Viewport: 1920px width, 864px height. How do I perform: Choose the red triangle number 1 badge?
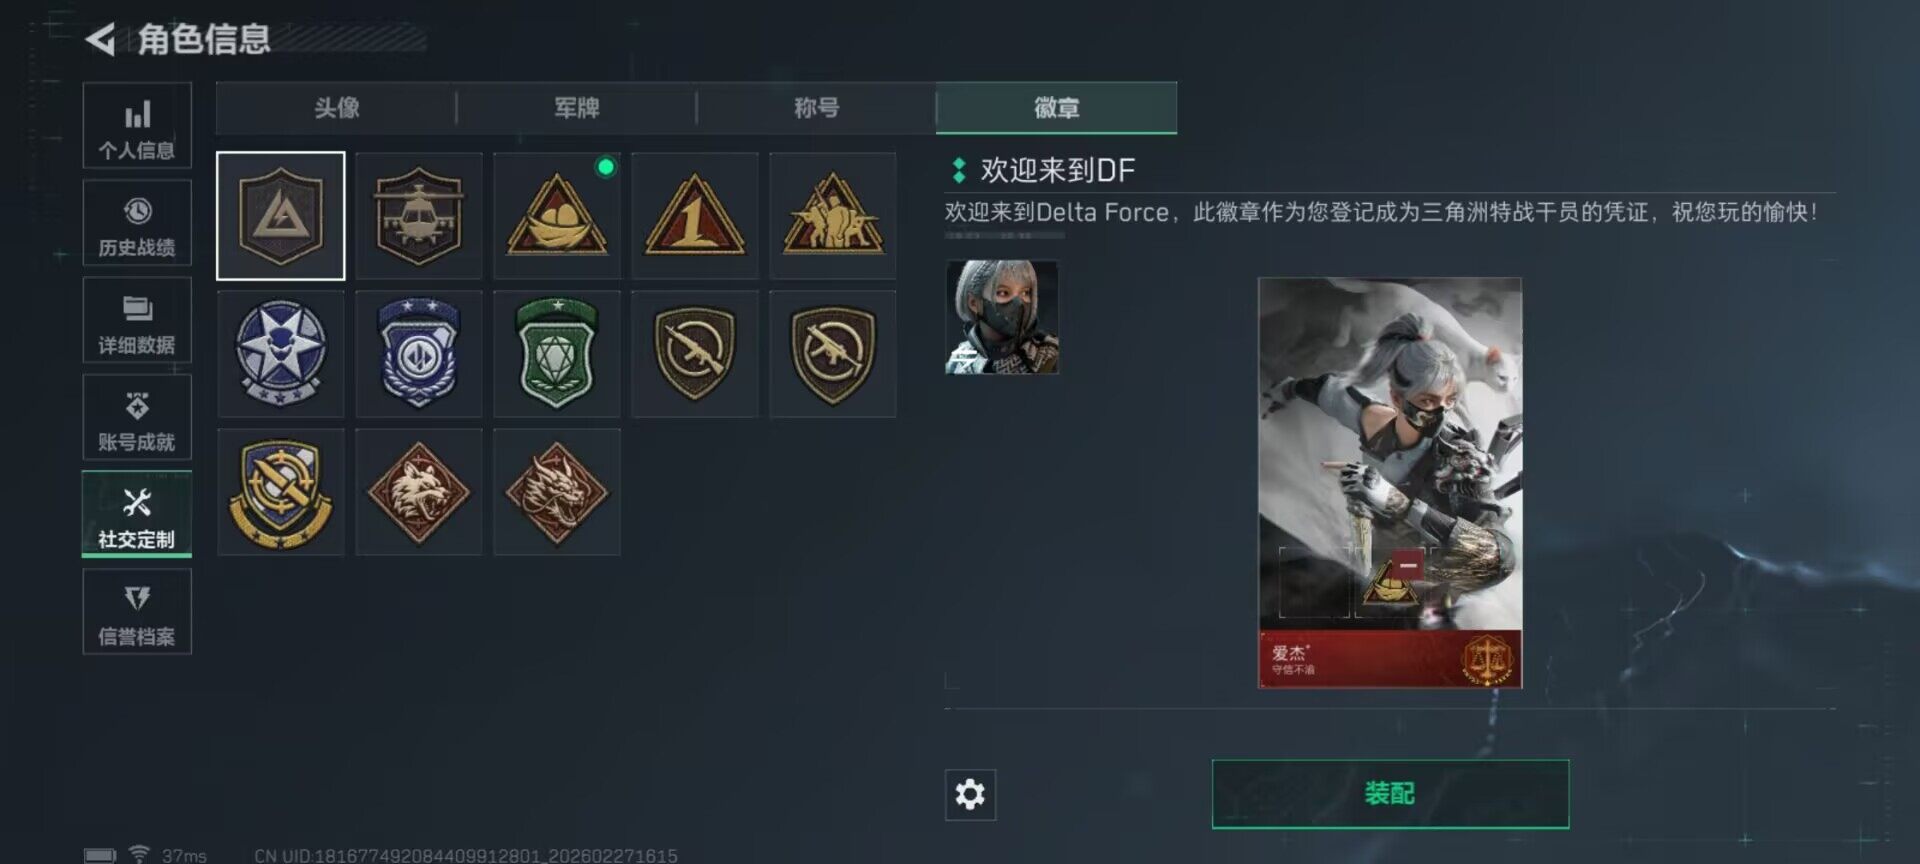695,216
